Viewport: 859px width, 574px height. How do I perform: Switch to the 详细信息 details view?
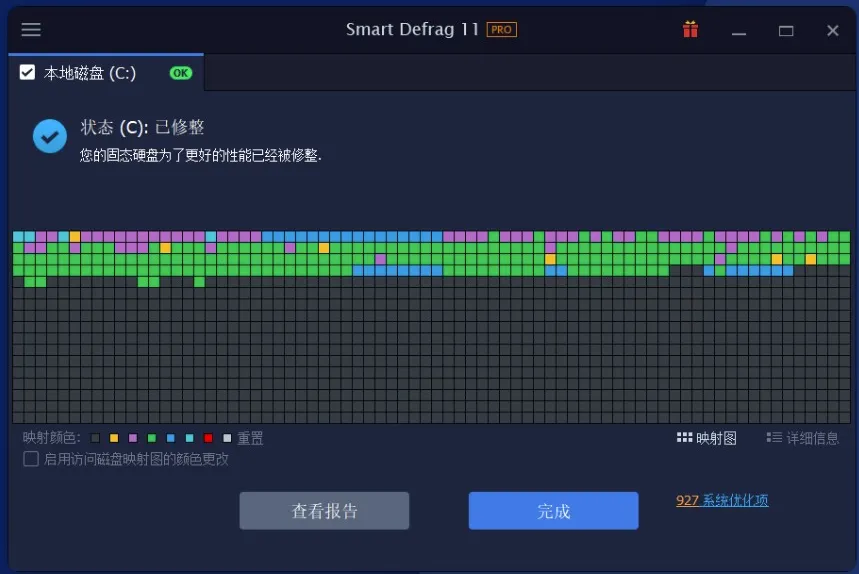point(803,438)
